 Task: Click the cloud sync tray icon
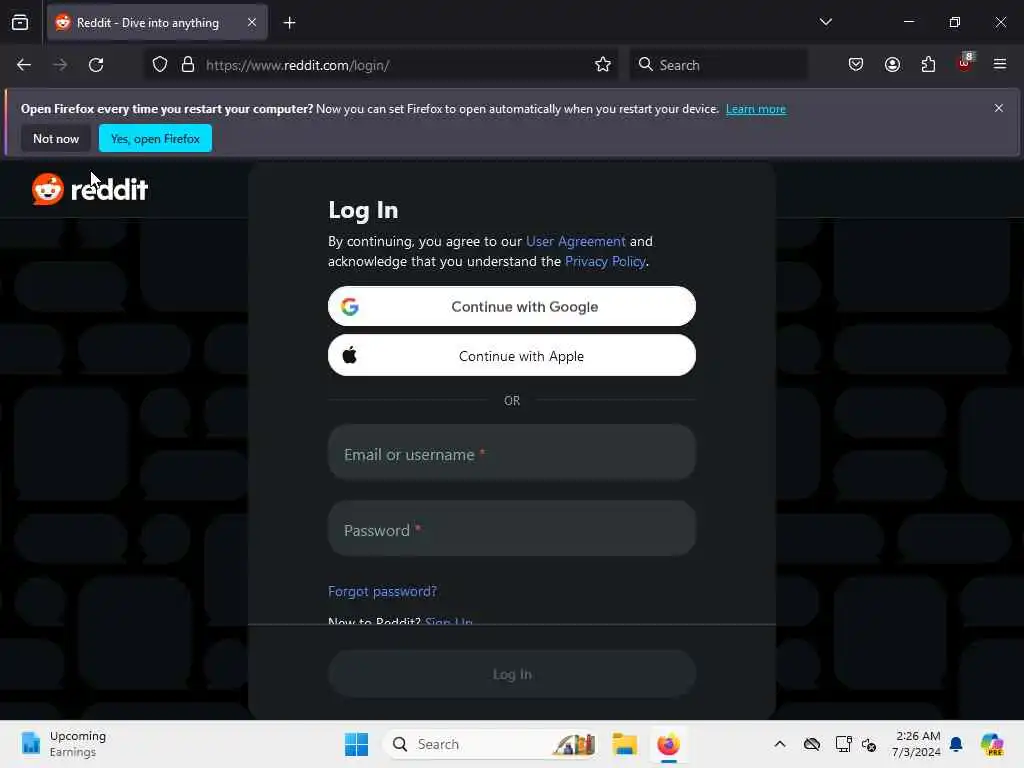click(x=812, y=744)
